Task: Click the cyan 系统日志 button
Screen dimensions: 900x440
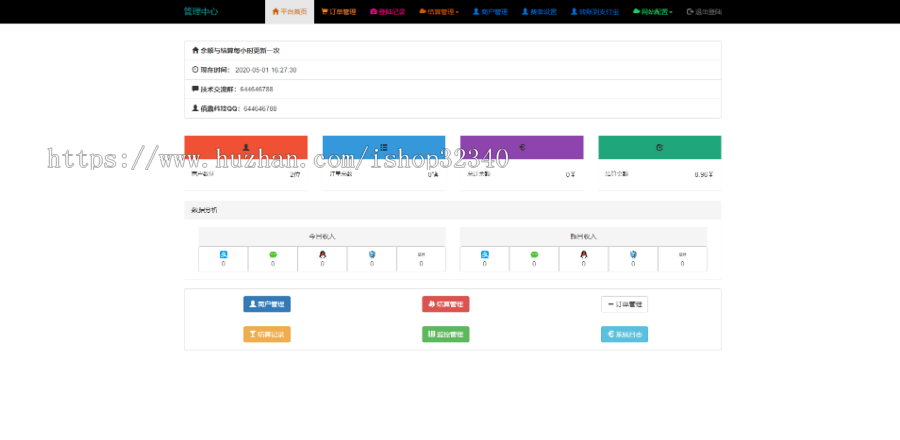Action: click(x=624, y=334)
